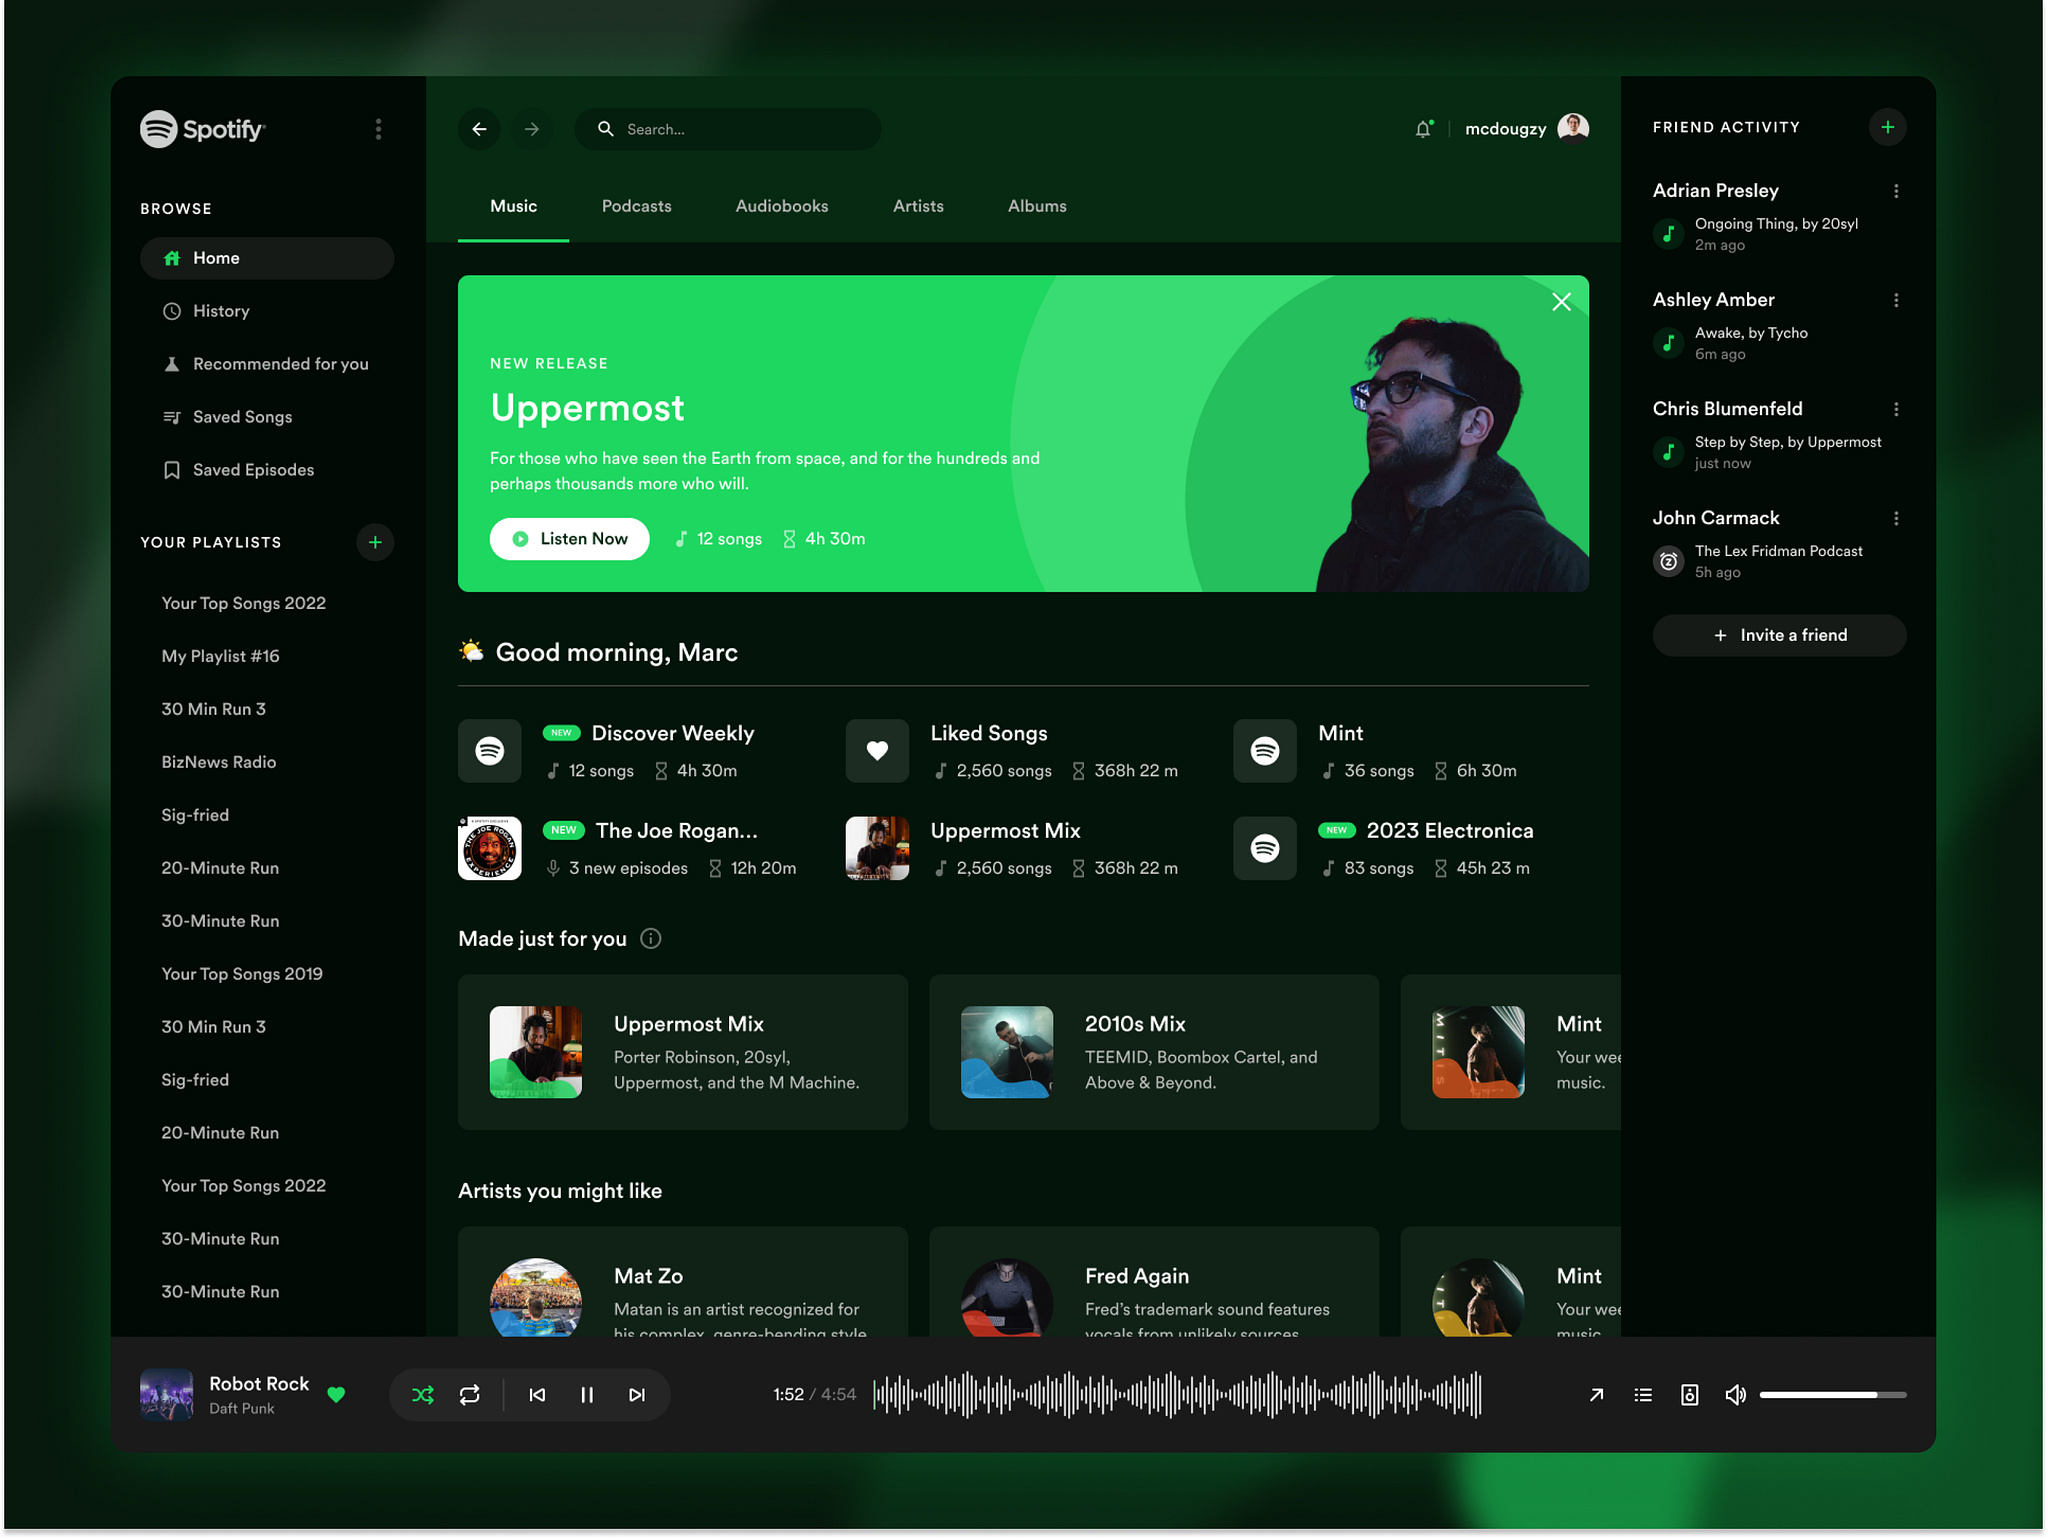2048x1539 pixels.
Task: Open the Uppermost Mix card in Made just for you
Action: [x=683, y=1053]
